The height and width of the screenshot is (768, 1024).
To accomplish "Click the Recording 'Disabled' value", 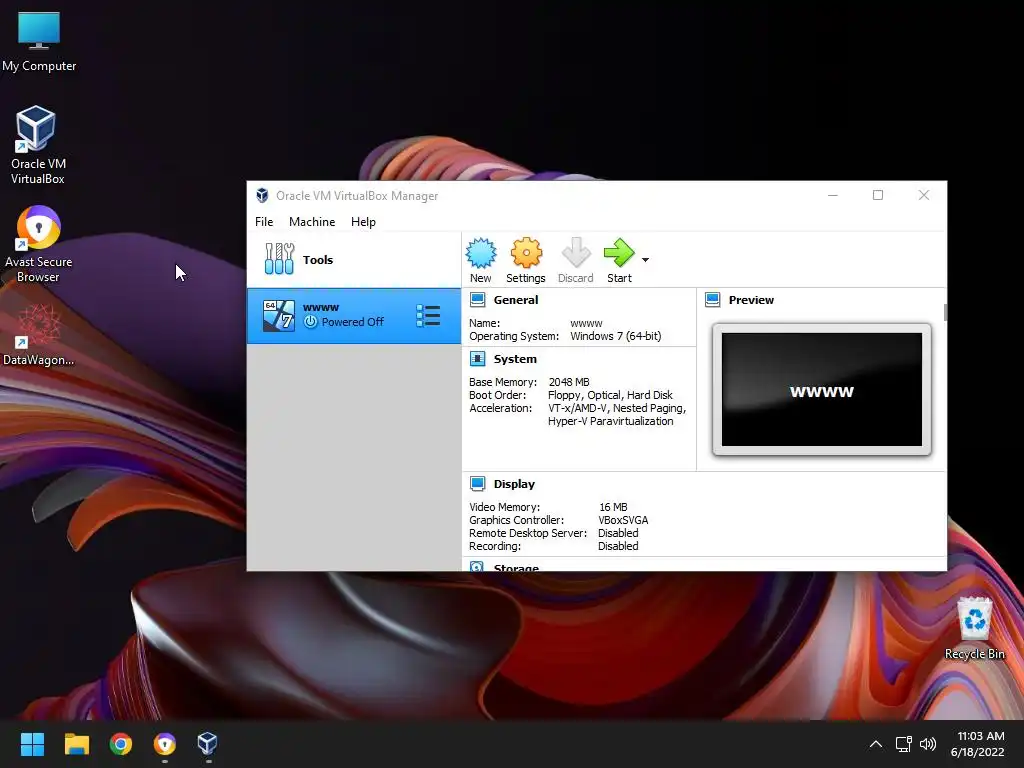I will pos(618,547).
